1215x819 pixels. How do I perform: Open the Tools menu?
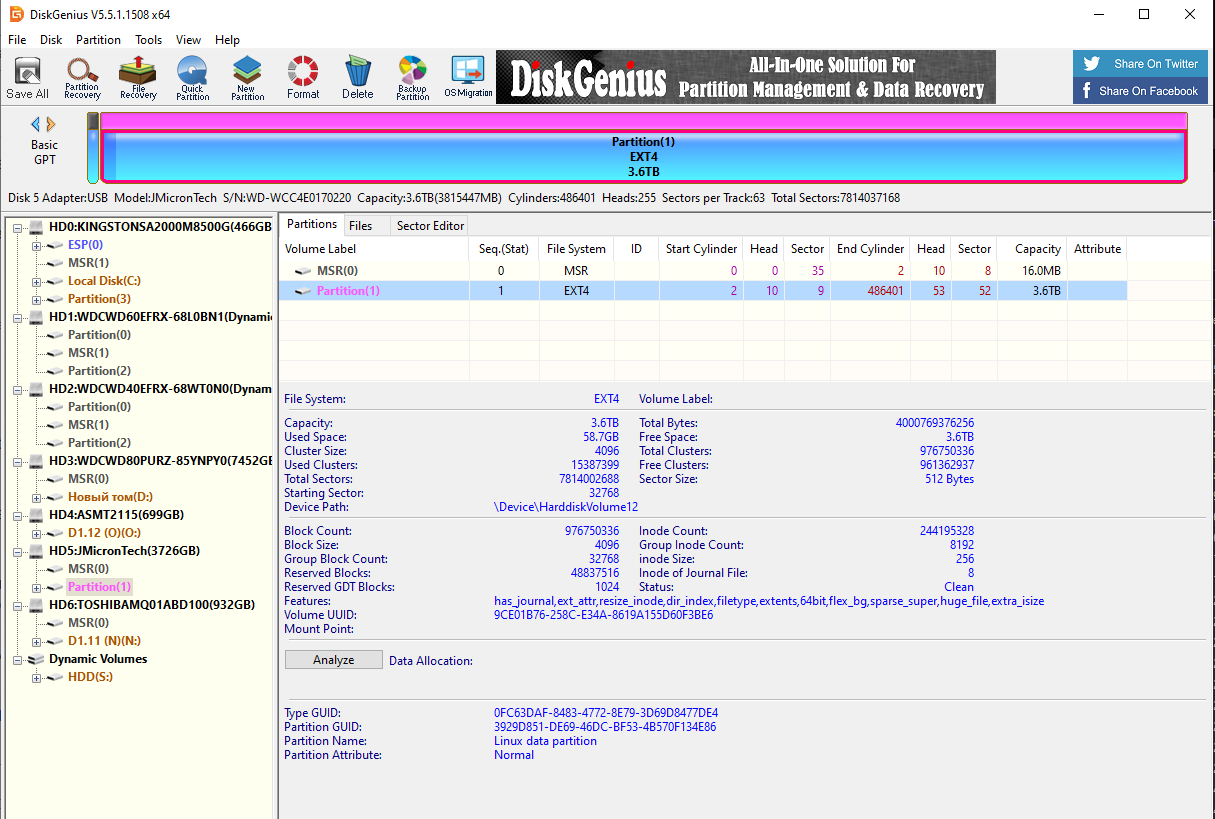coord(148,40)
